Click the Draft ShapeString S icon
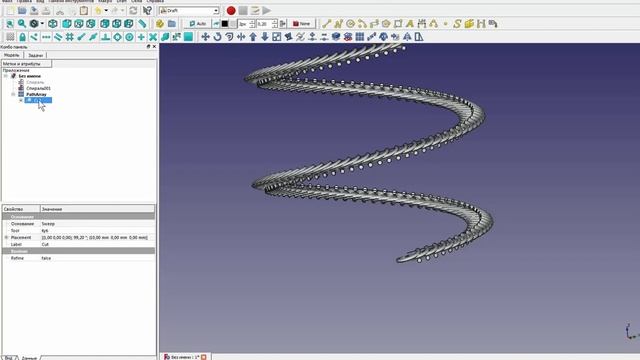This screenshot has width=640, height=360. (457, 24)
